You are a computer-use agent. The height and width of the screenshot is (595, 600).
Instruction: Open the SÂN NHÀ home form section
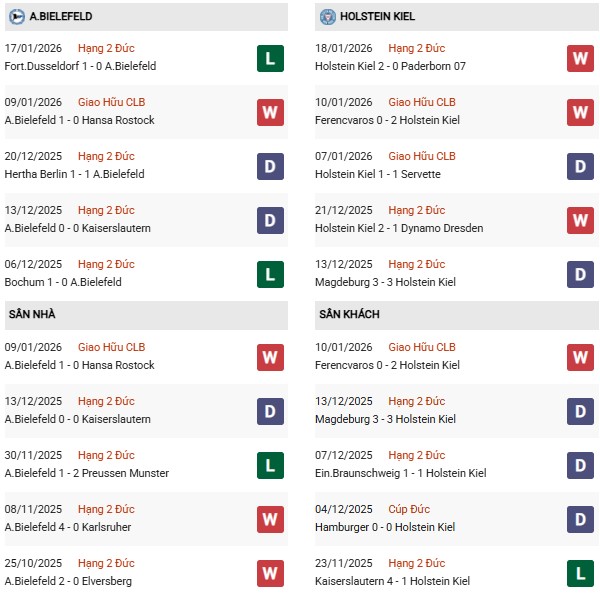click(x=32, y=314)
